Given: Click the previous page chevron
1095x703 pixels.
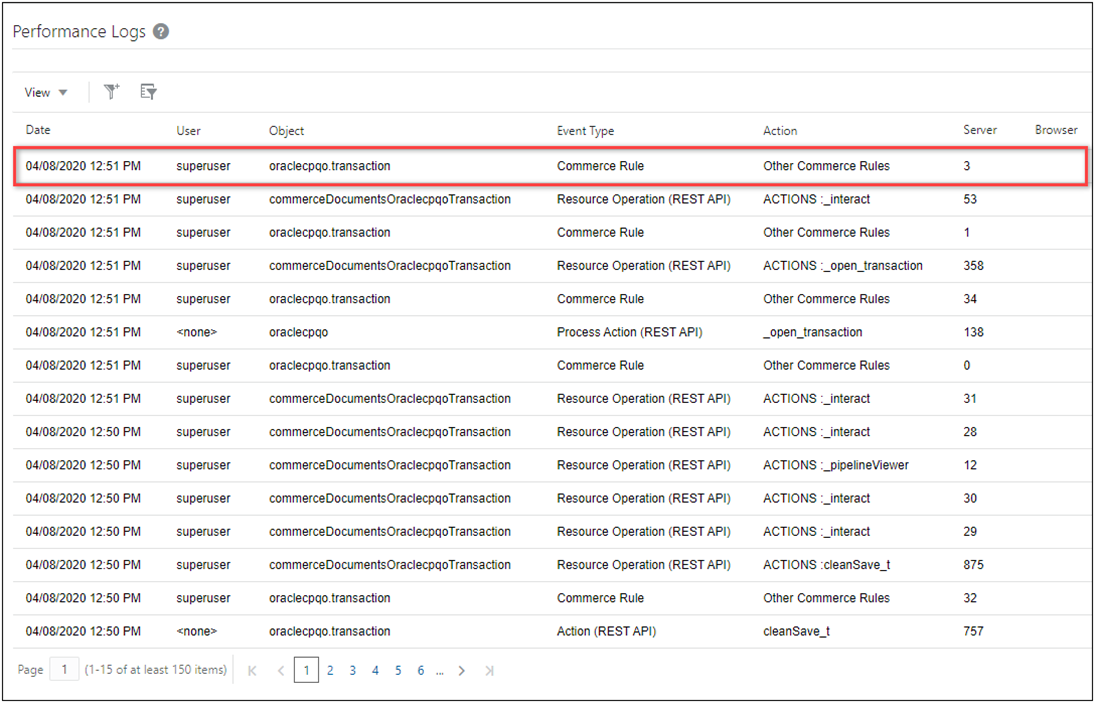Looking at the screenshot, I should click(x=281, y=670).
